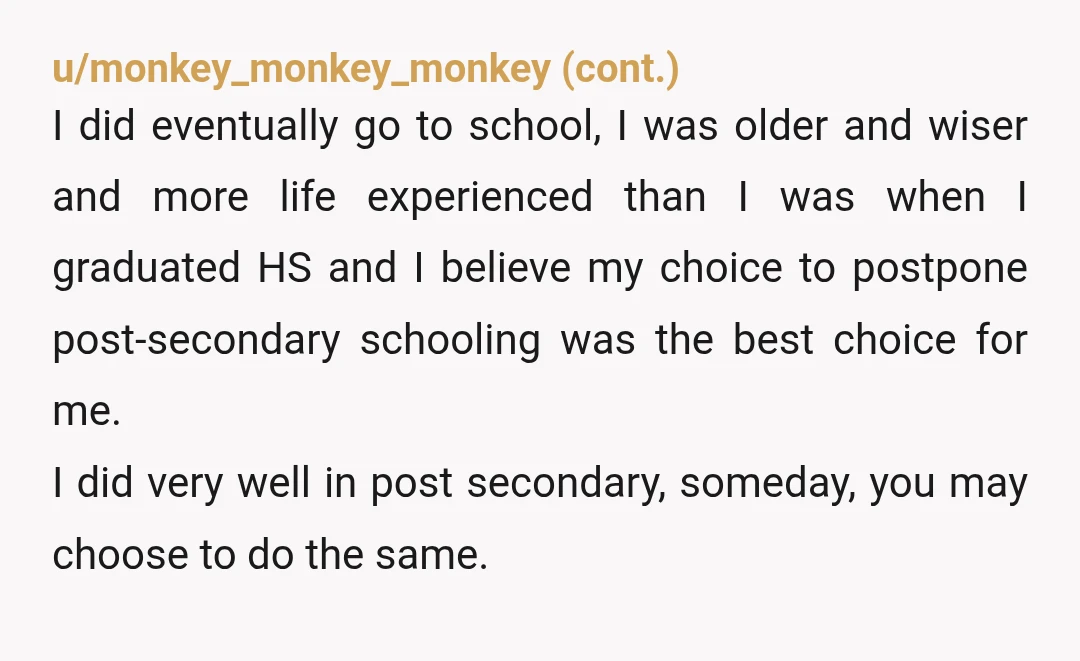Screen dimensions: 1080x661
Task: Click the abbreviation "HS"
Action: [284, 268]
